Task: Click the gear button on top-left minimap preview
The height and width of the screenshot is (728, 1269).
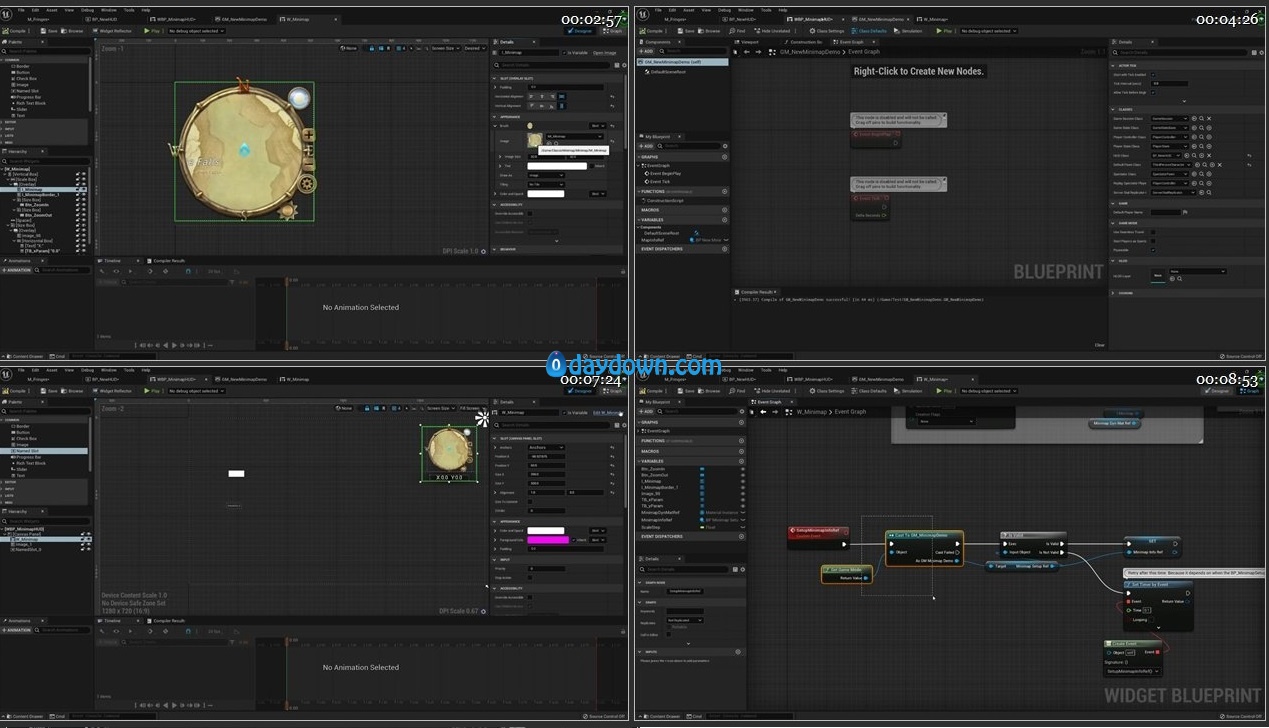Action: (308, 184)
